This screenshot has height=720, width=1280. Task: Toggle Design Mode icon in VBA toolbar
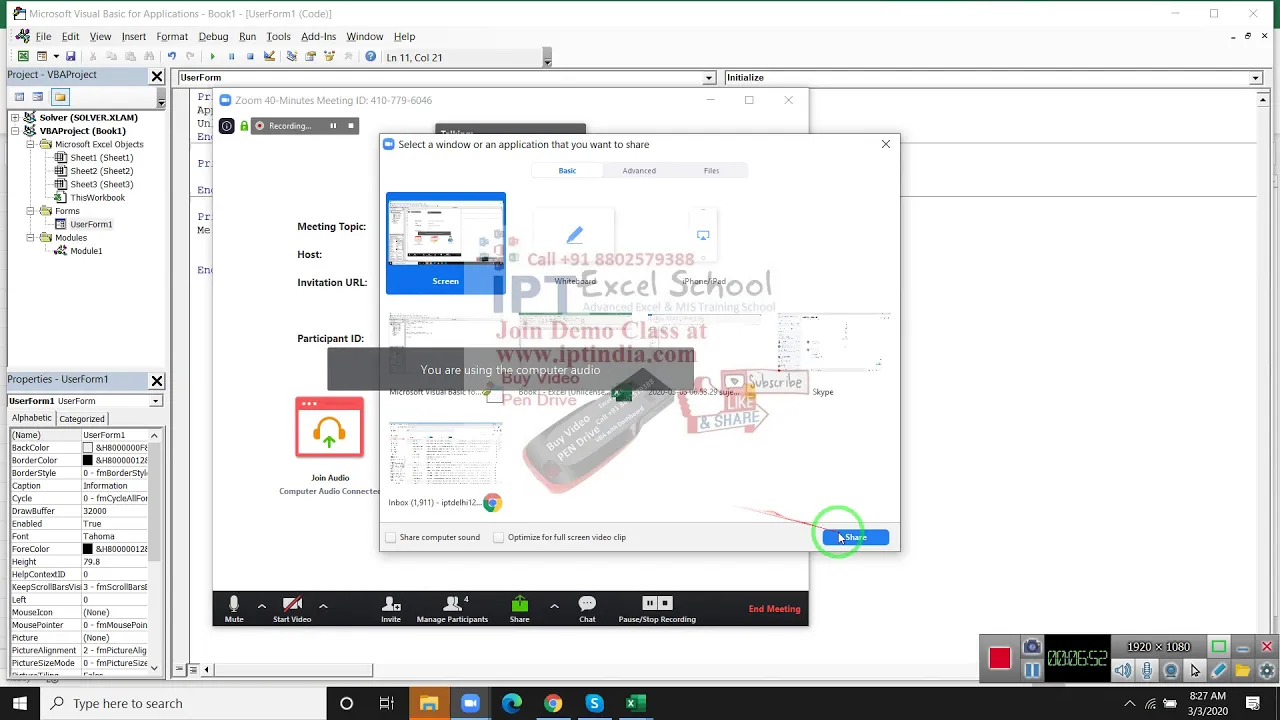point(269,57)
